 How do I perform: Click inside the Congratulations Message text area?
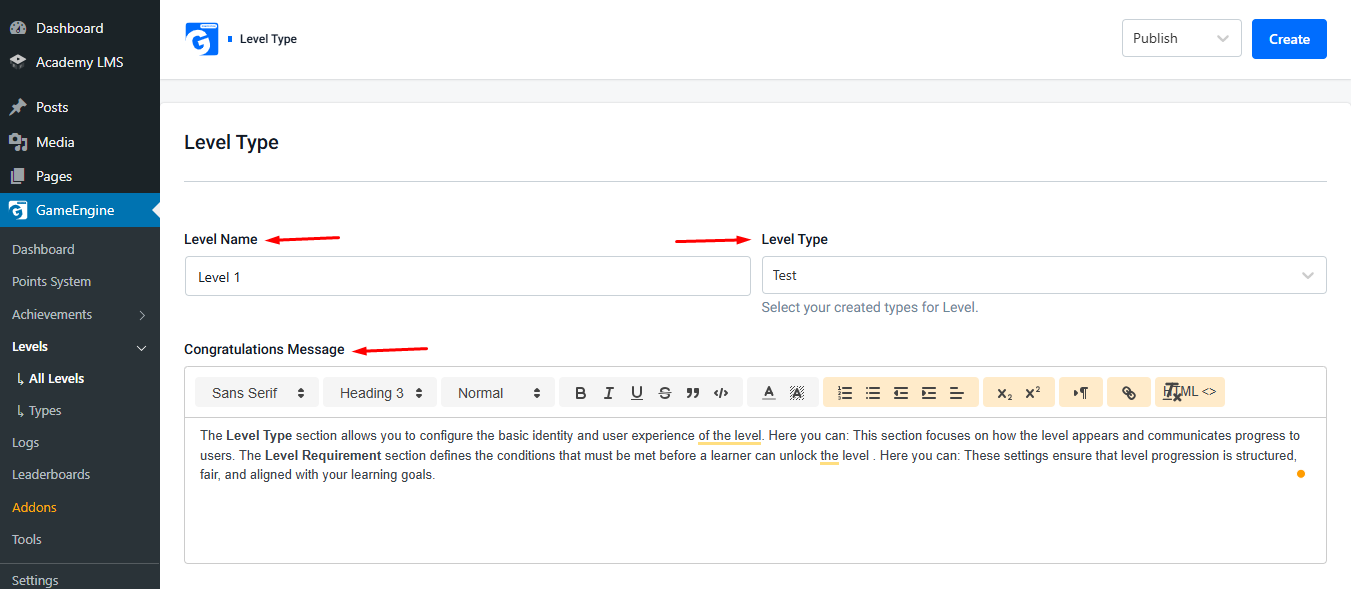click(x=755, y=490)
